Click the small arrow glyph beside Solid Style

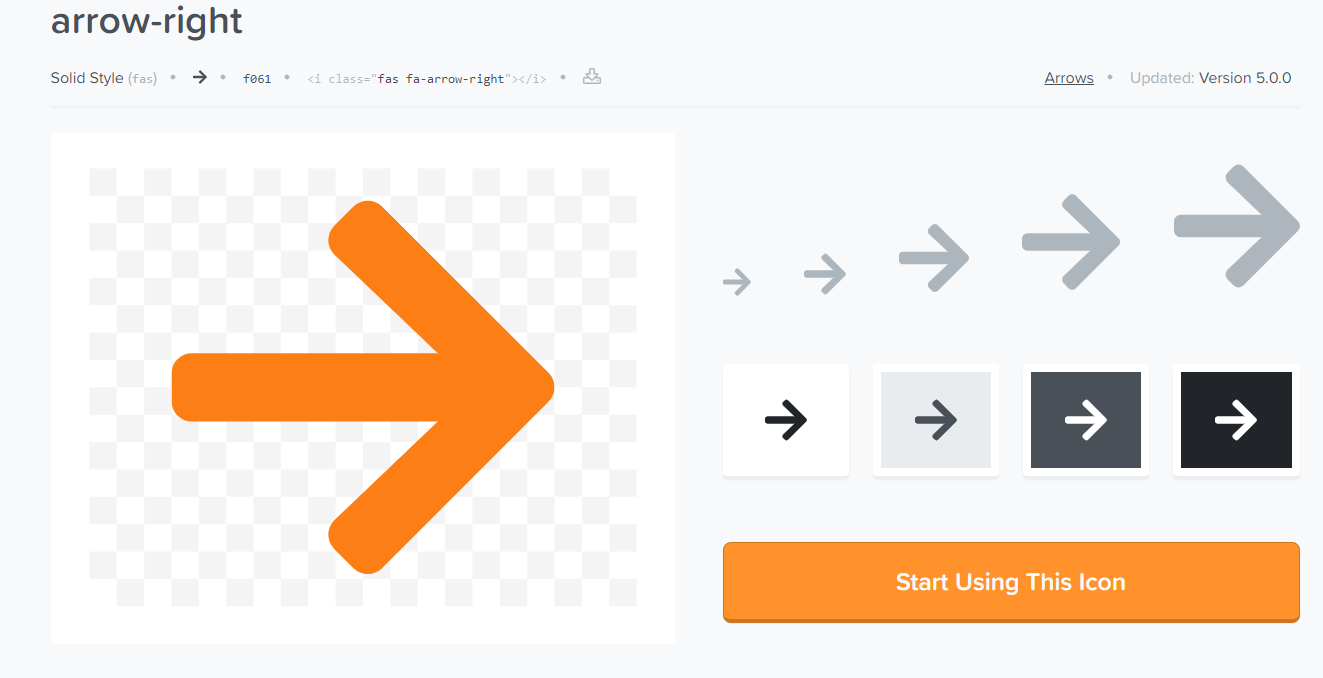pyautogui.click(x=200, y=77)
